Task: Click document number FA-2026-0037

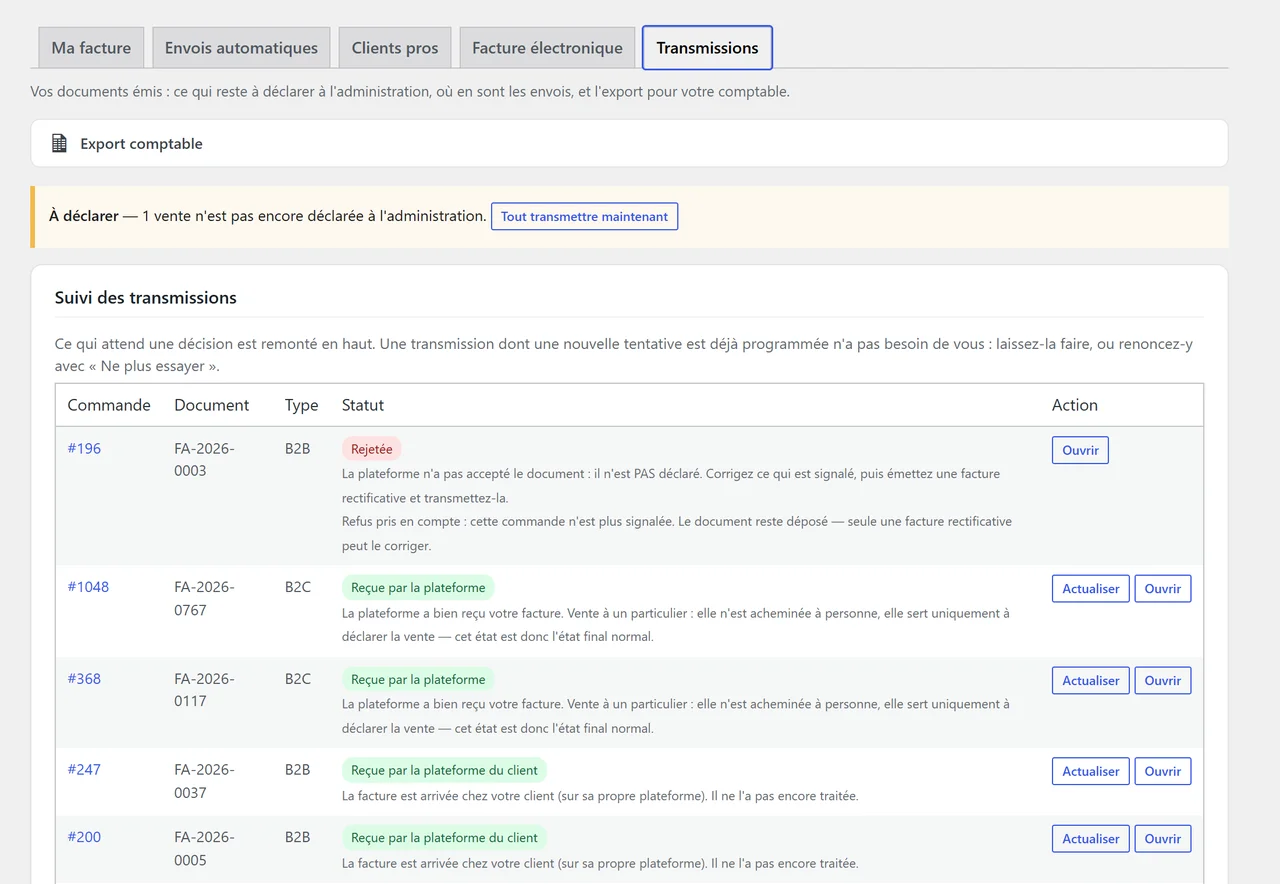Action: (204, 781)
